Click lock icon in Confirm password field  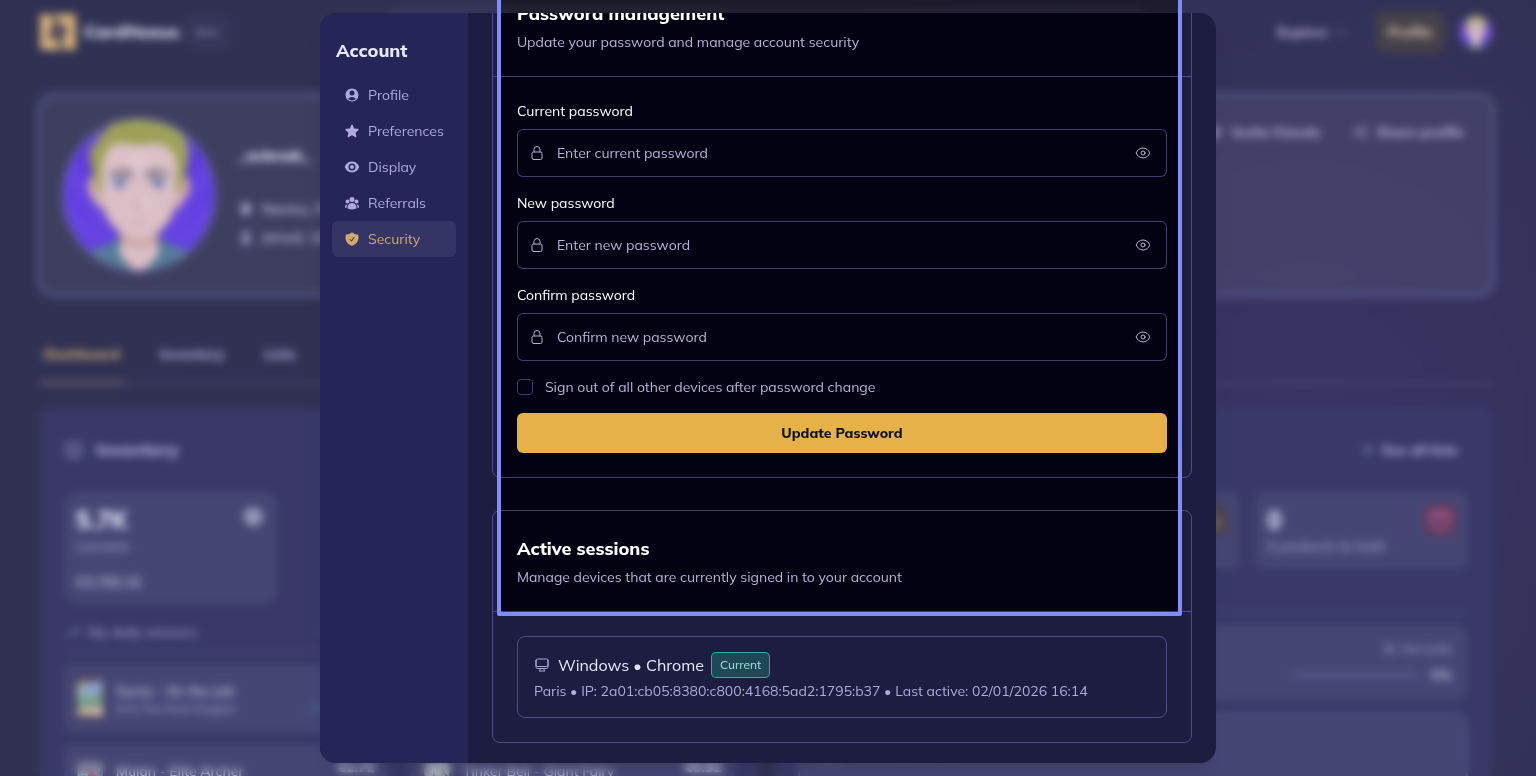point(537,337)
